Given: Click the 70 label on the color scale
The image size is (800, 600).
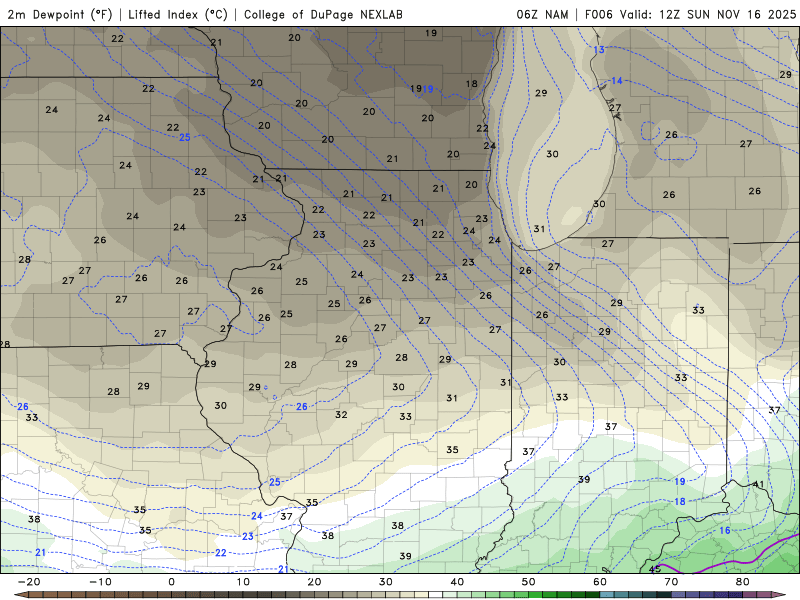Looking at the screenshot, I should pos(671,582).
